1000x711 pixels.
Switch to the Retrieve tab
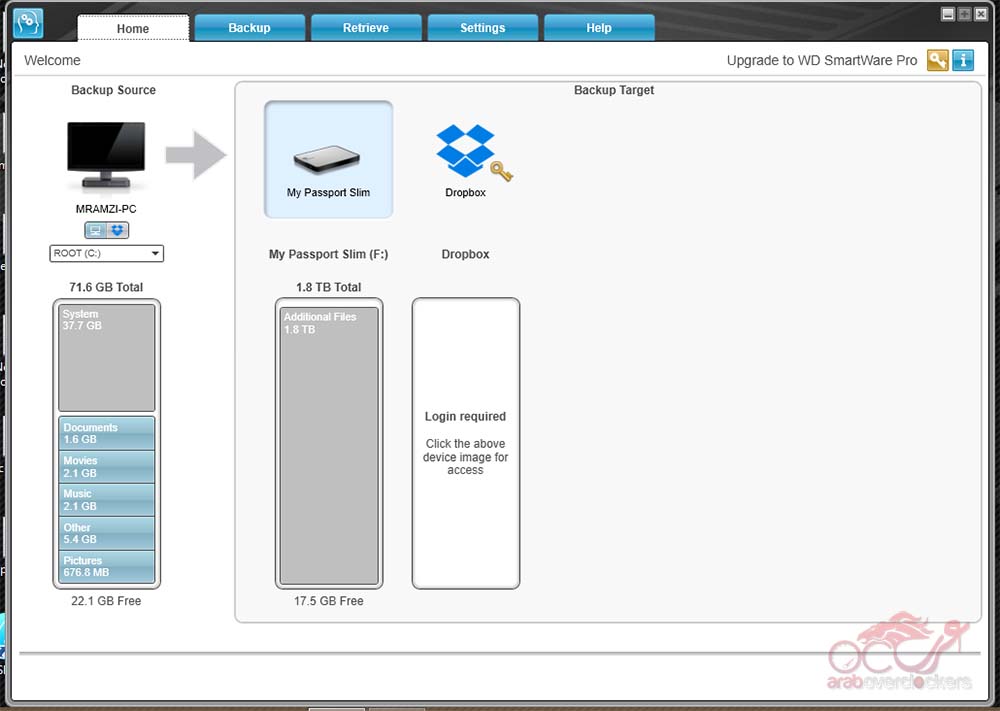point(366,28)
